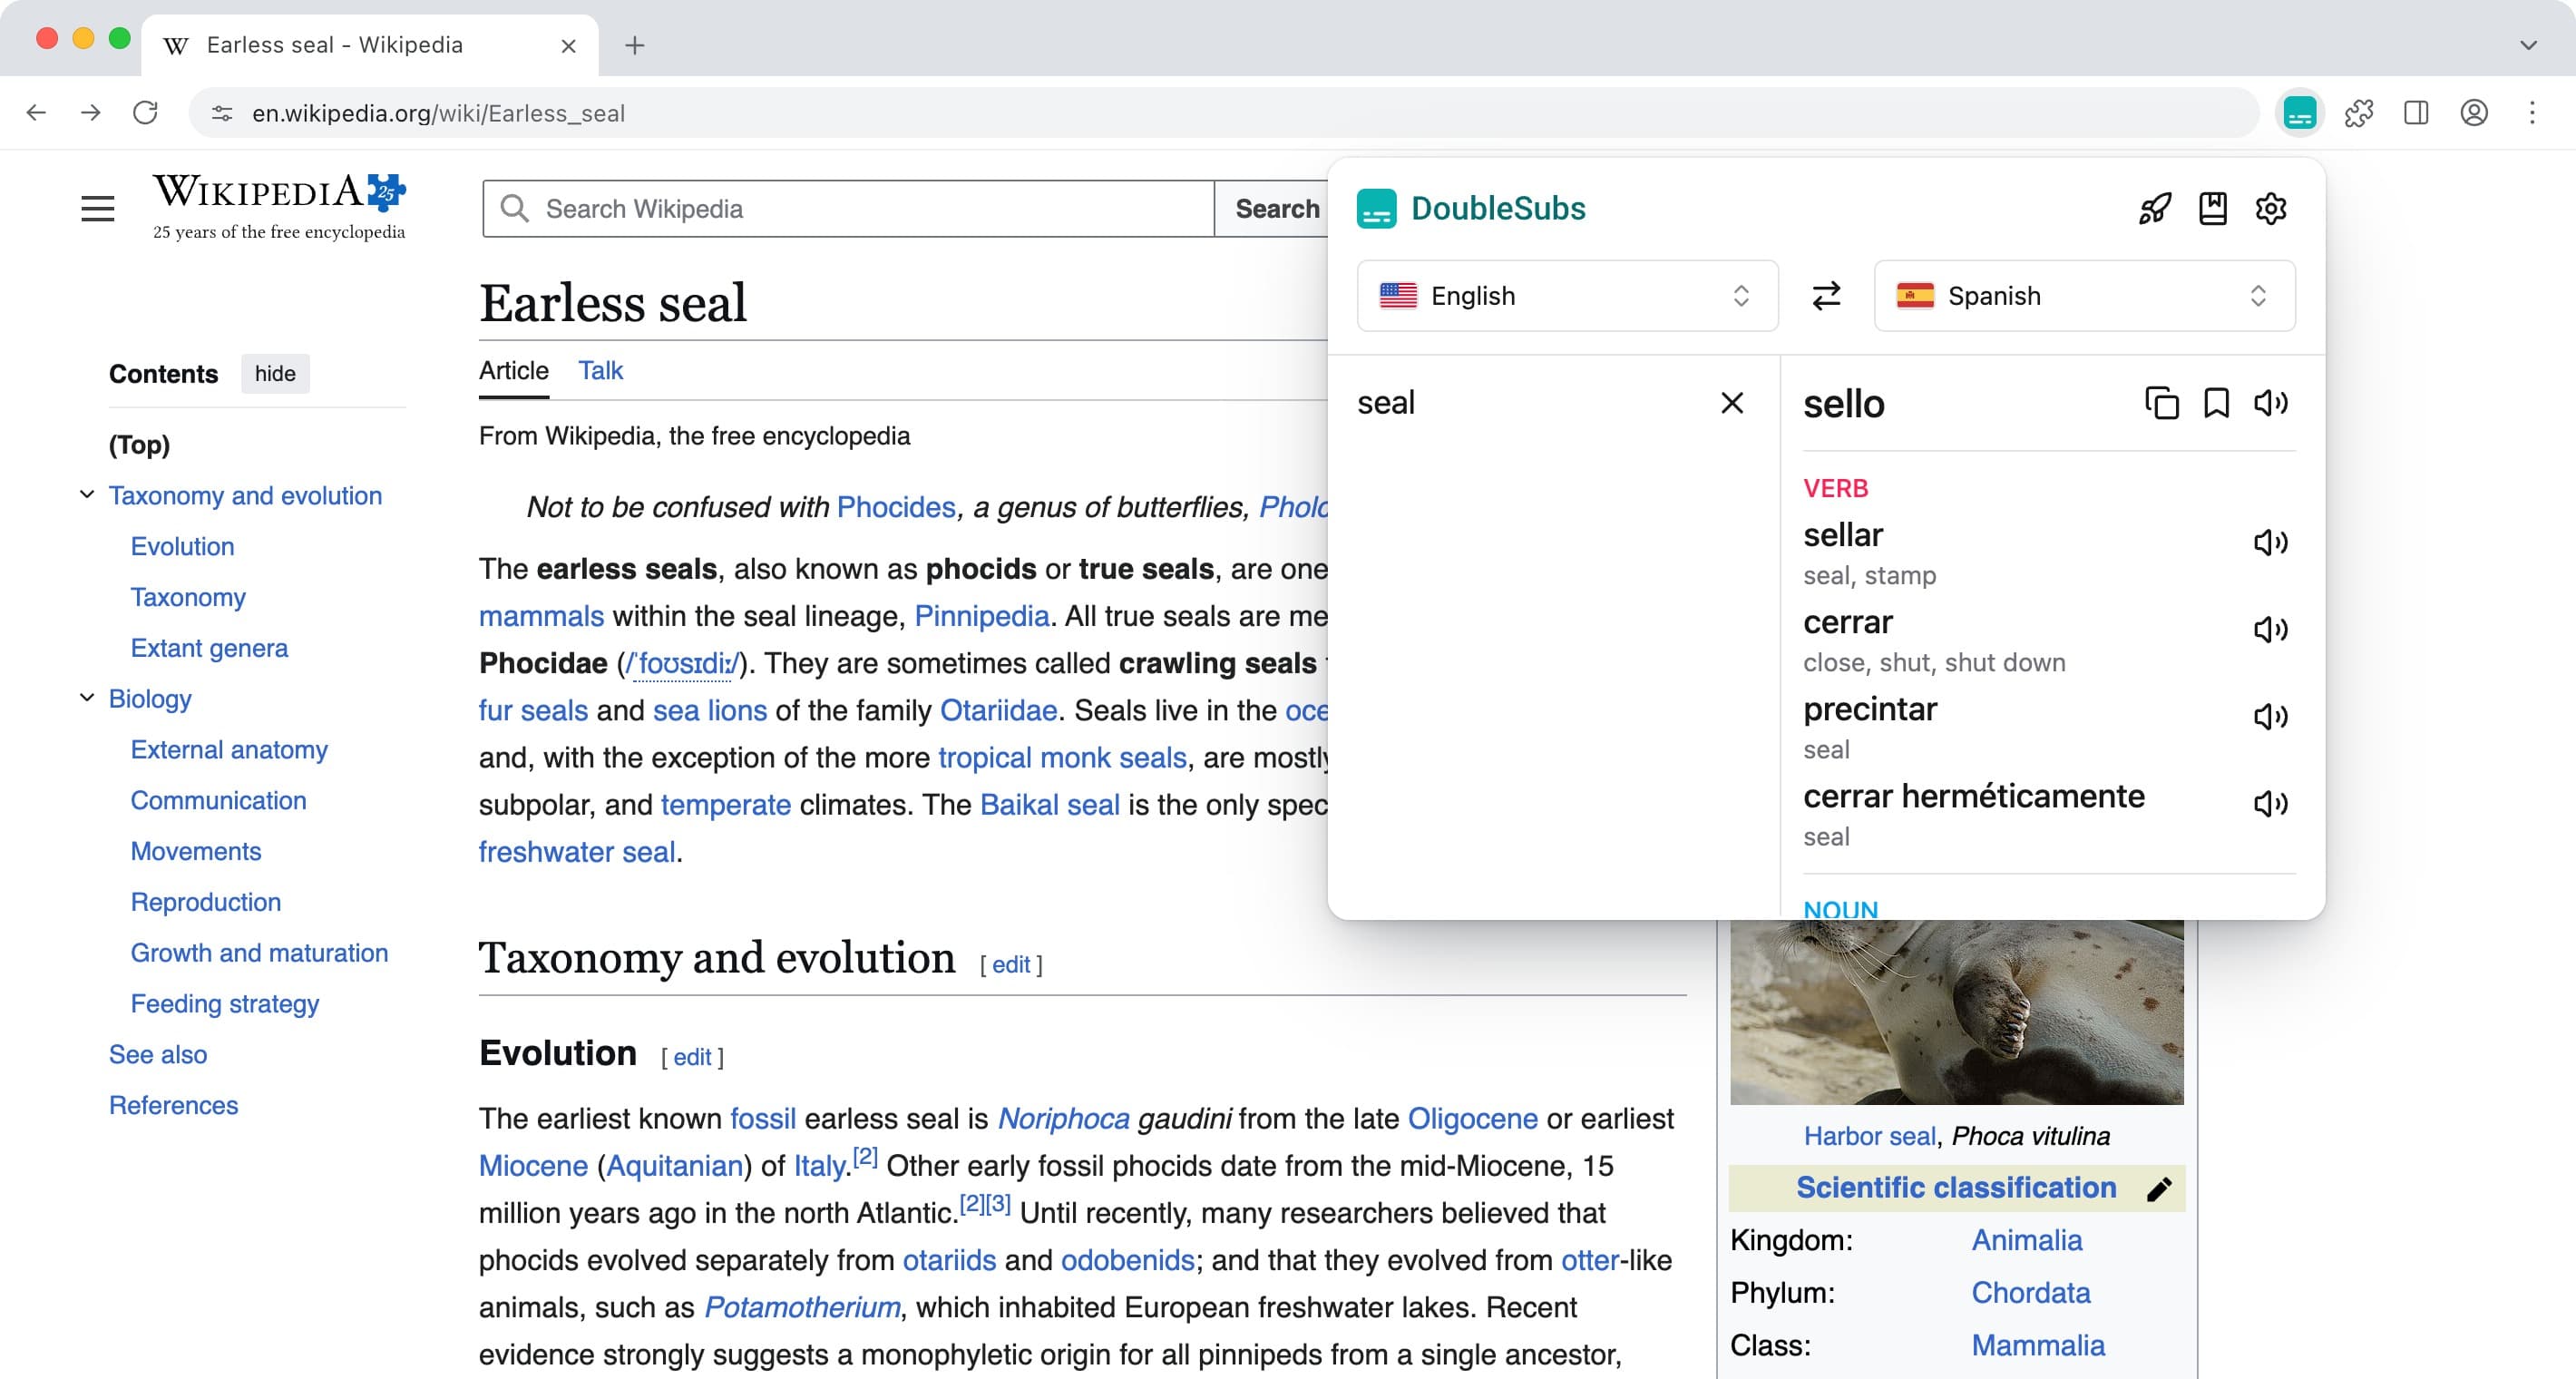This screenshot has height=1379, width=2576.
Task: Click the address bar URL
Action: (x=438, y=113)
